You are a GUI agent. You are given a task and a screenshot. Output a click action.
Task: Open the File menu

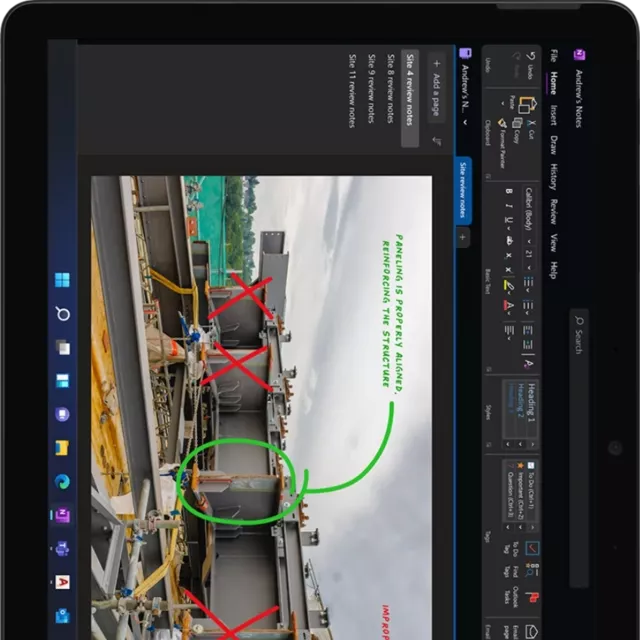pyautogui.click(x=554, y=56)
